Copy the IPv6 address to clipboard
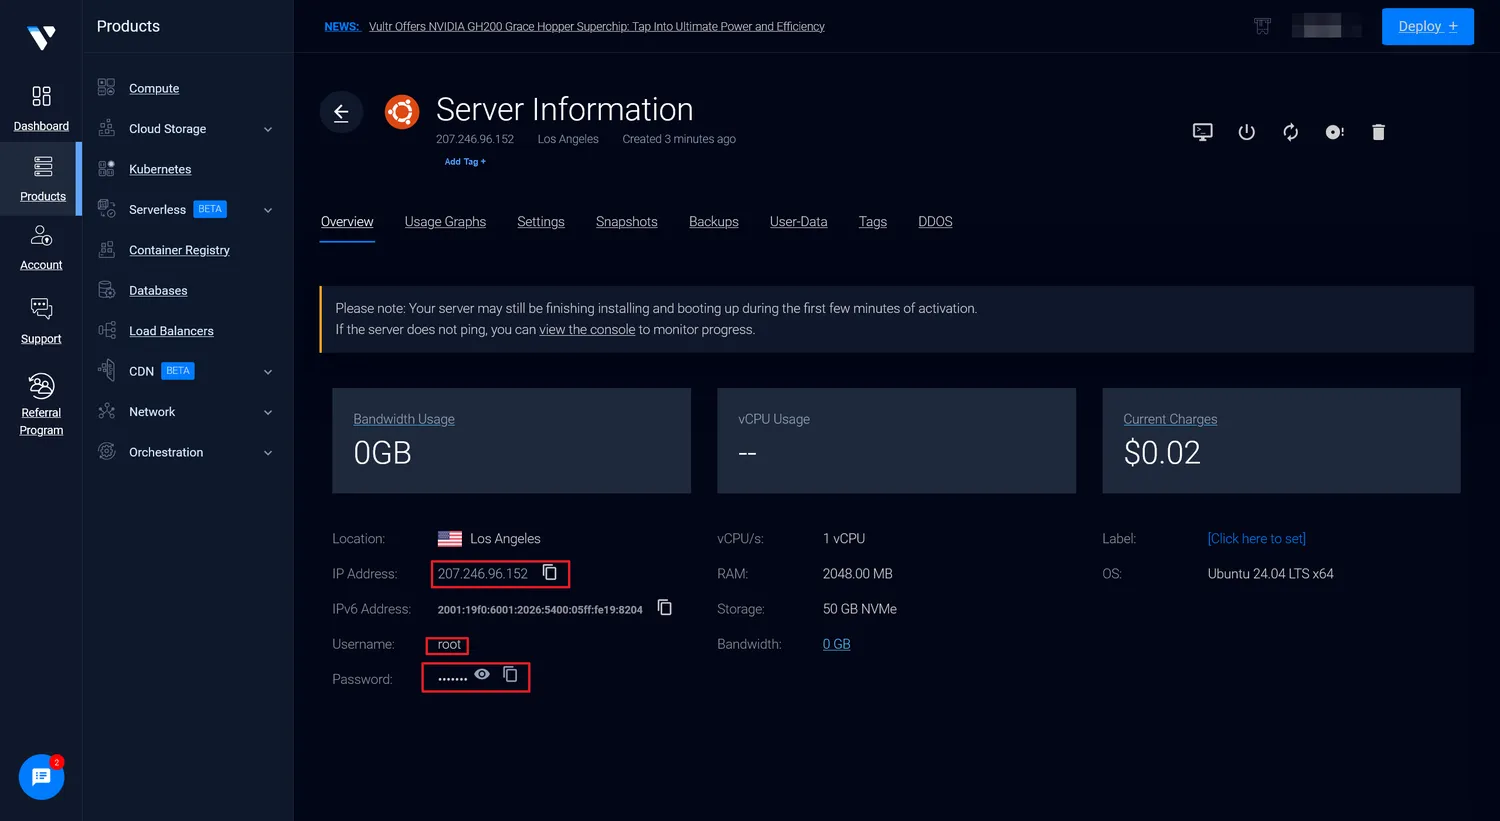This screenshot has height=821, width=1500. 664,608
